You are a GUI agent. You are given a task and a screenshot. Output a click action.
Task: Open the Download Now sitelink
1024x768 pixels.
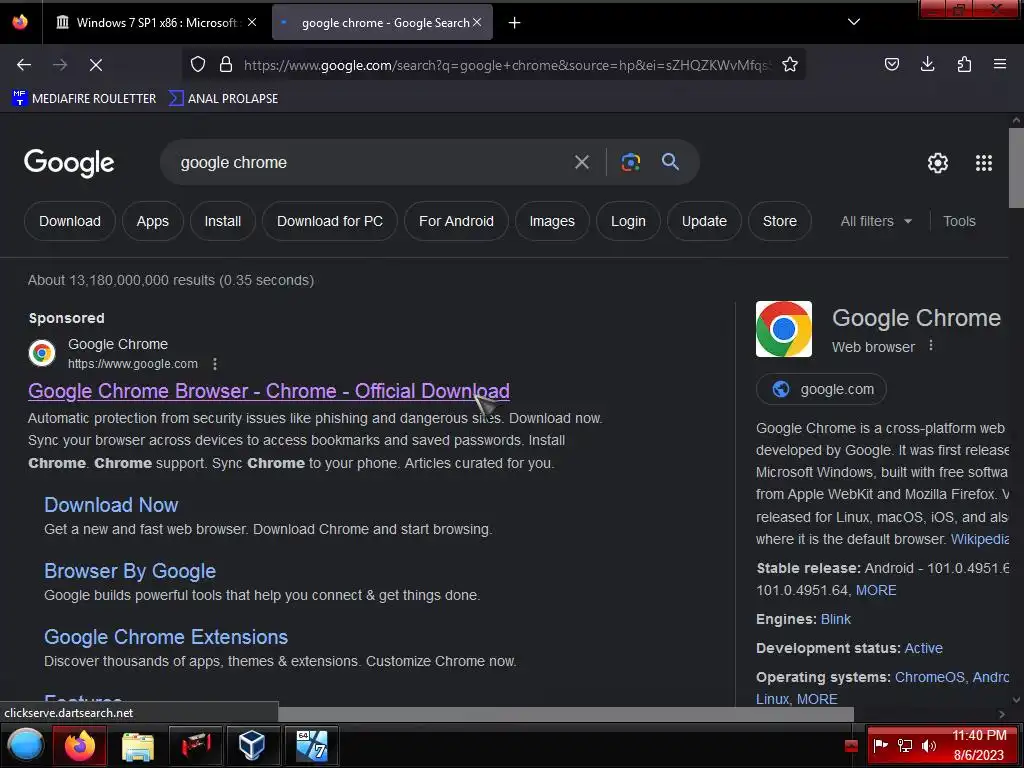pos(111,505)
